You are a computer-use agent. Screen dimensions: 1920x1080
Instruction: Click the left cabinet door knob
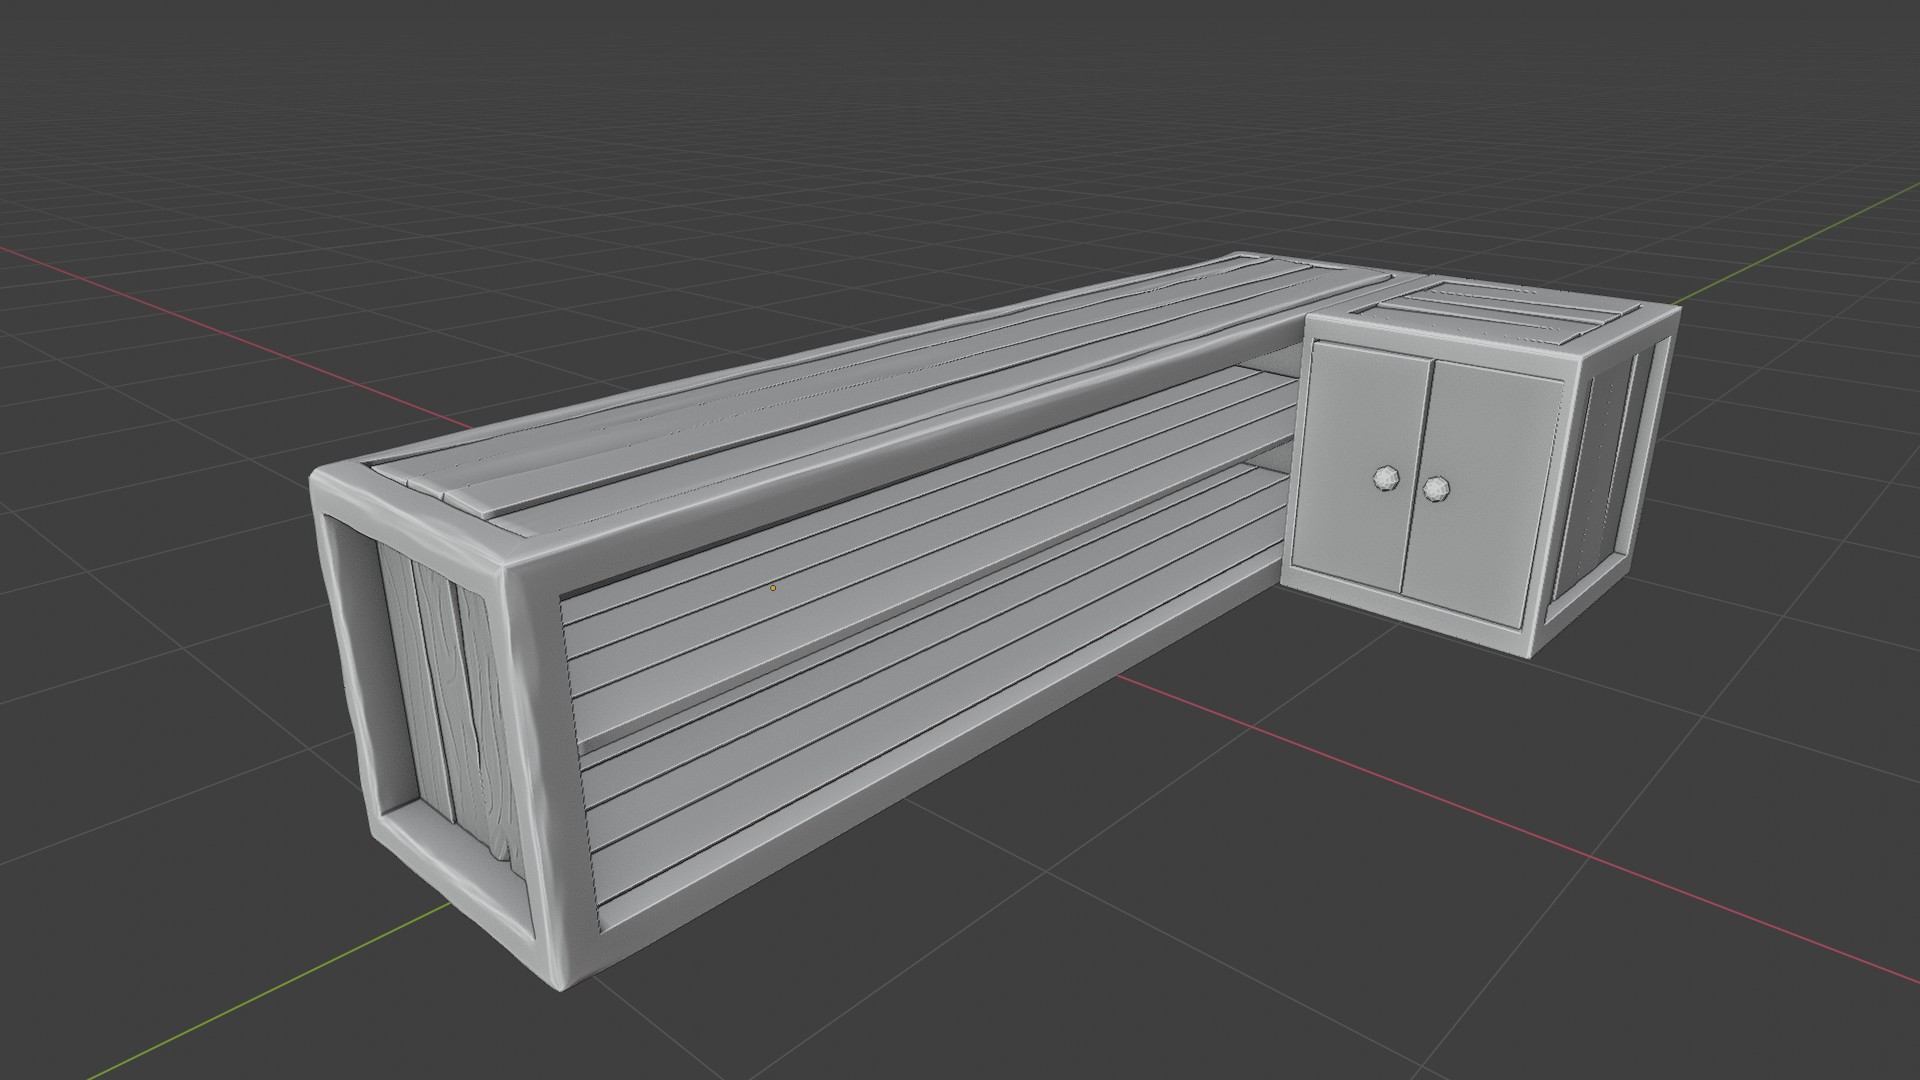(x=1386, y=478)
